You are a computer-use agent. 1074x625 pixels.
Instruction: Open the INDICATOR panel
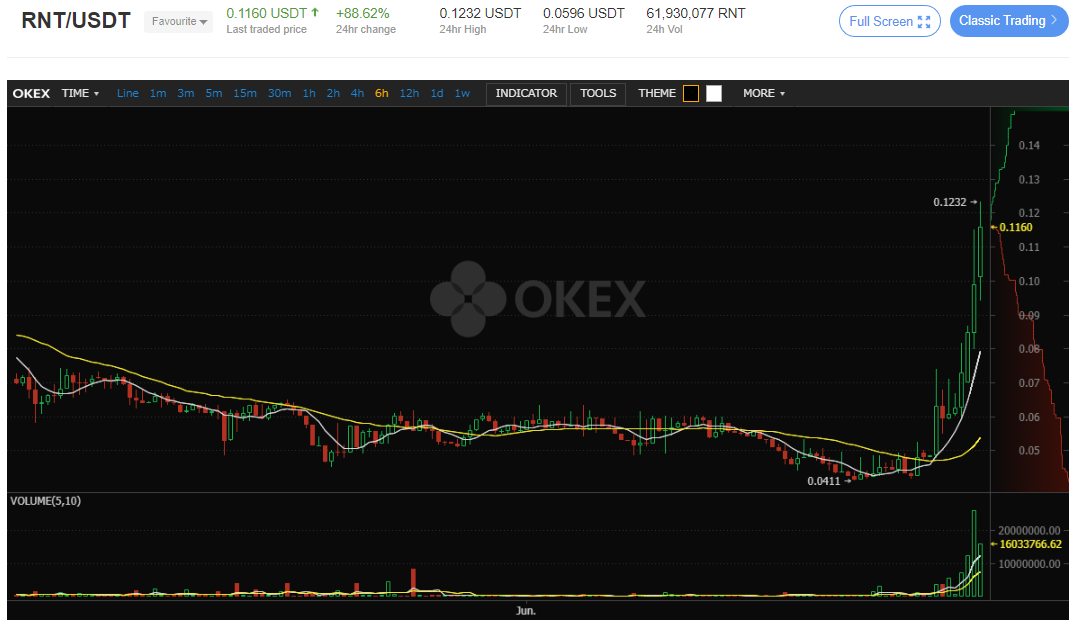pos(526,93)
